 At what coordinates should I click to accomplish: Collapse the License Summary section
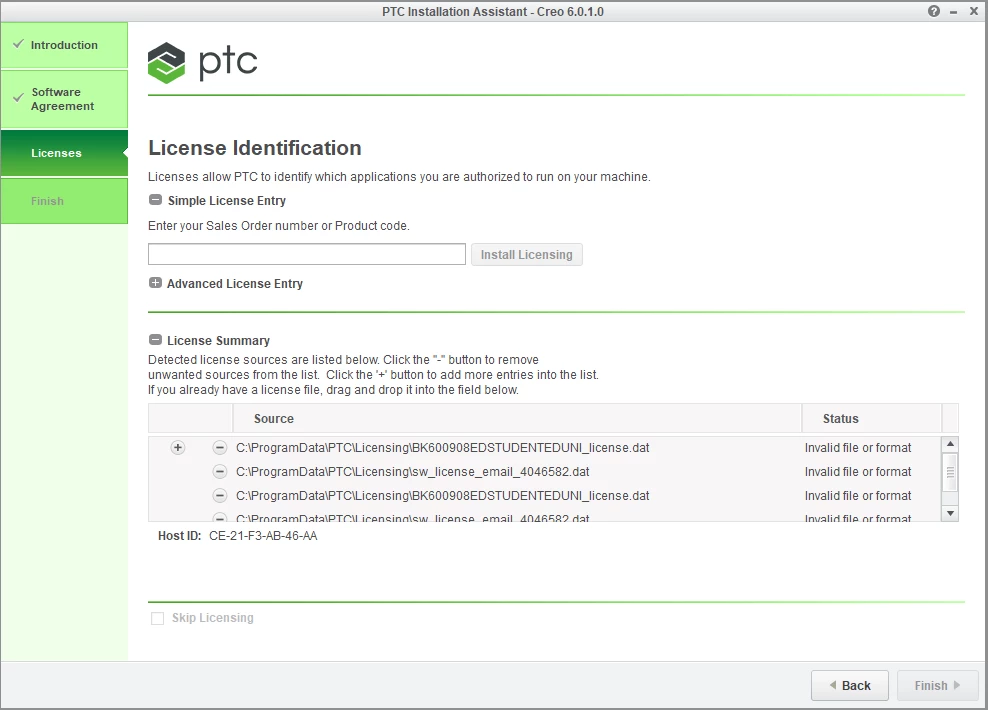click(155, 339)
